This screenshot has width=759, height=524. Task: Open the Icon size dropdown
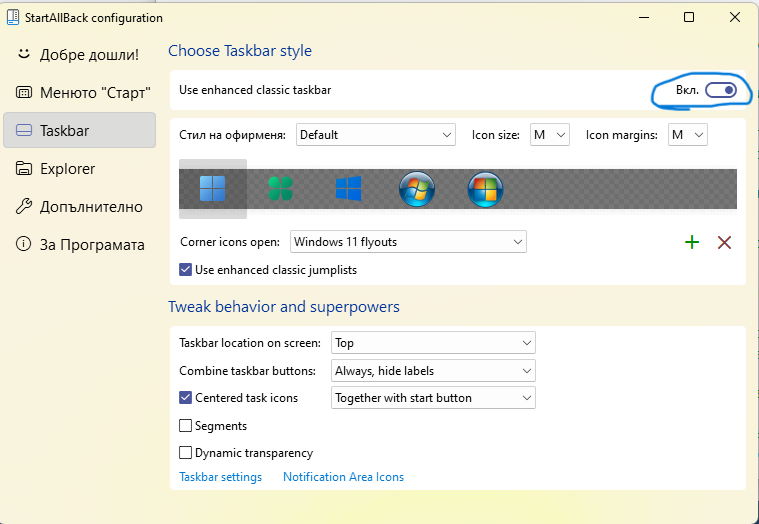click(550, 135)
